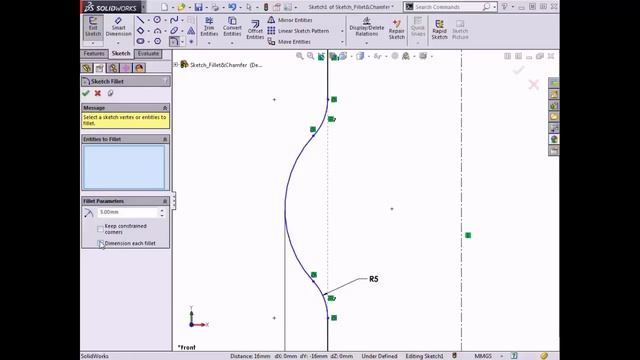
Task: Select the Ellipse sketch tool
Action: point(174,31)
